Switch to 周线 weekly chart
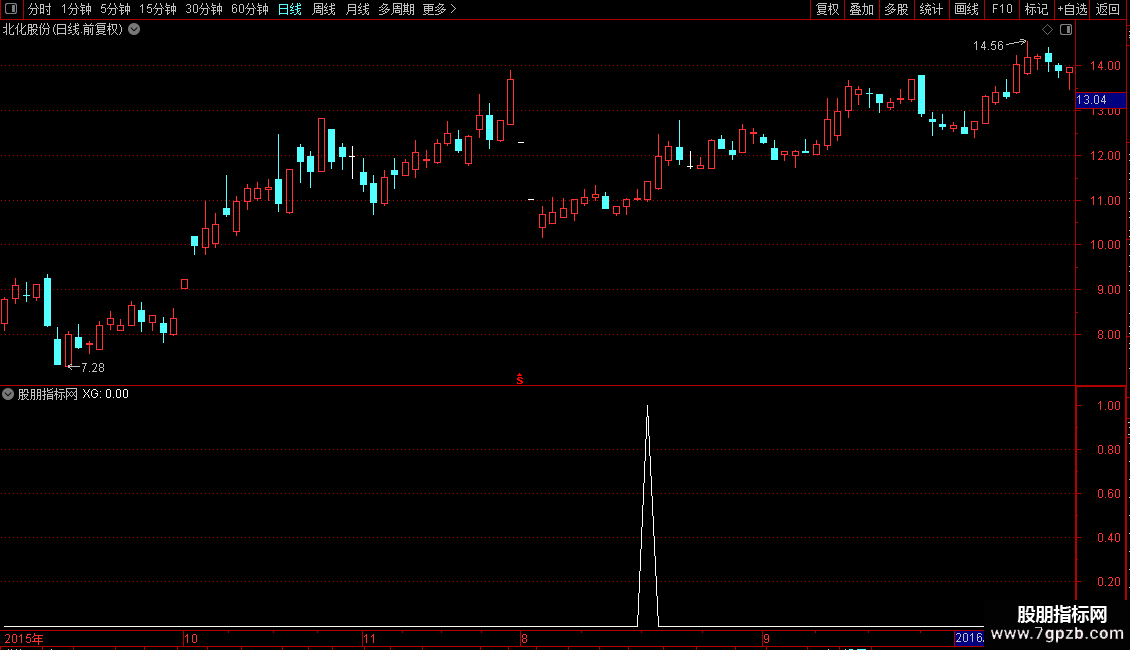The height and width of the screenshot is (650, 1130). coord(324,9)
